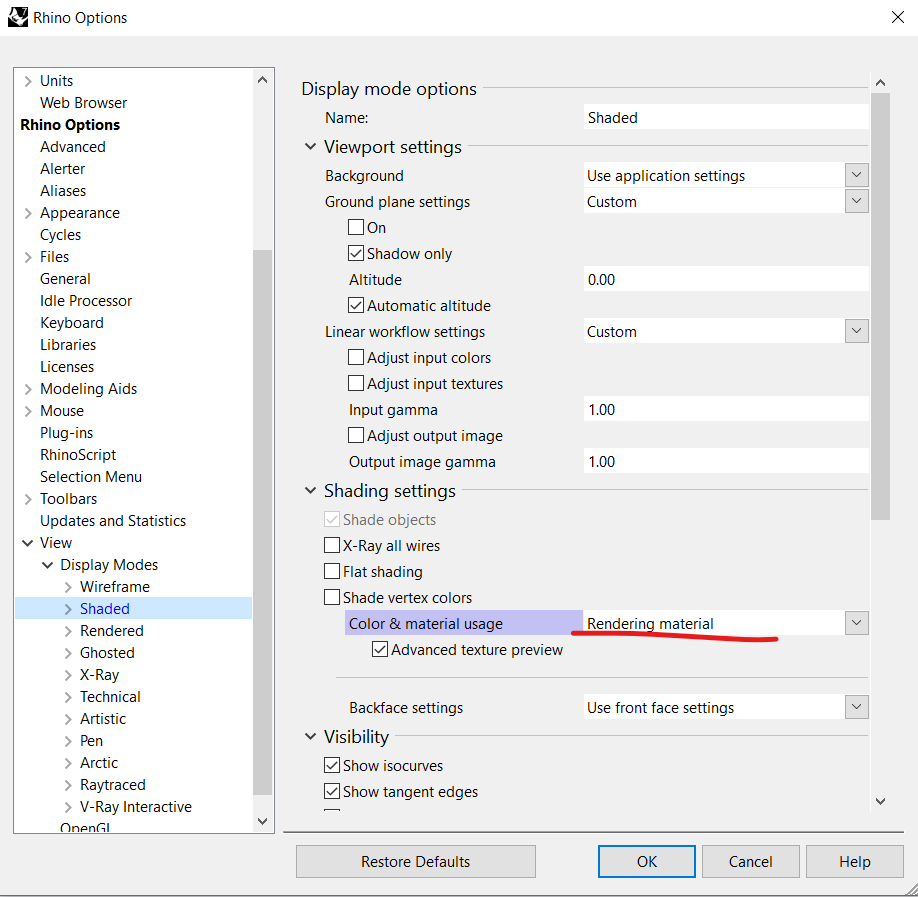Select Licenses in options tree
This screenshot has height=897, width=918.
(67, 367)
